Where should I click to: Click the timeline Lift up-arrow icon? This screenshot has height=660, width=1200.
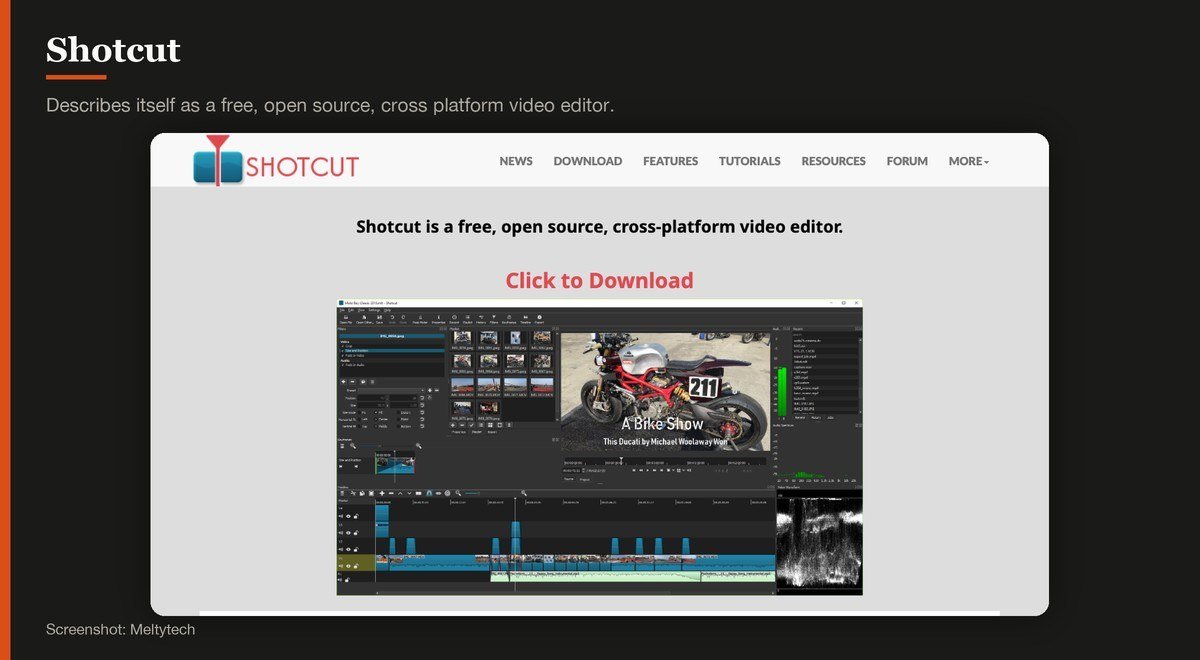tap(400, 493)
